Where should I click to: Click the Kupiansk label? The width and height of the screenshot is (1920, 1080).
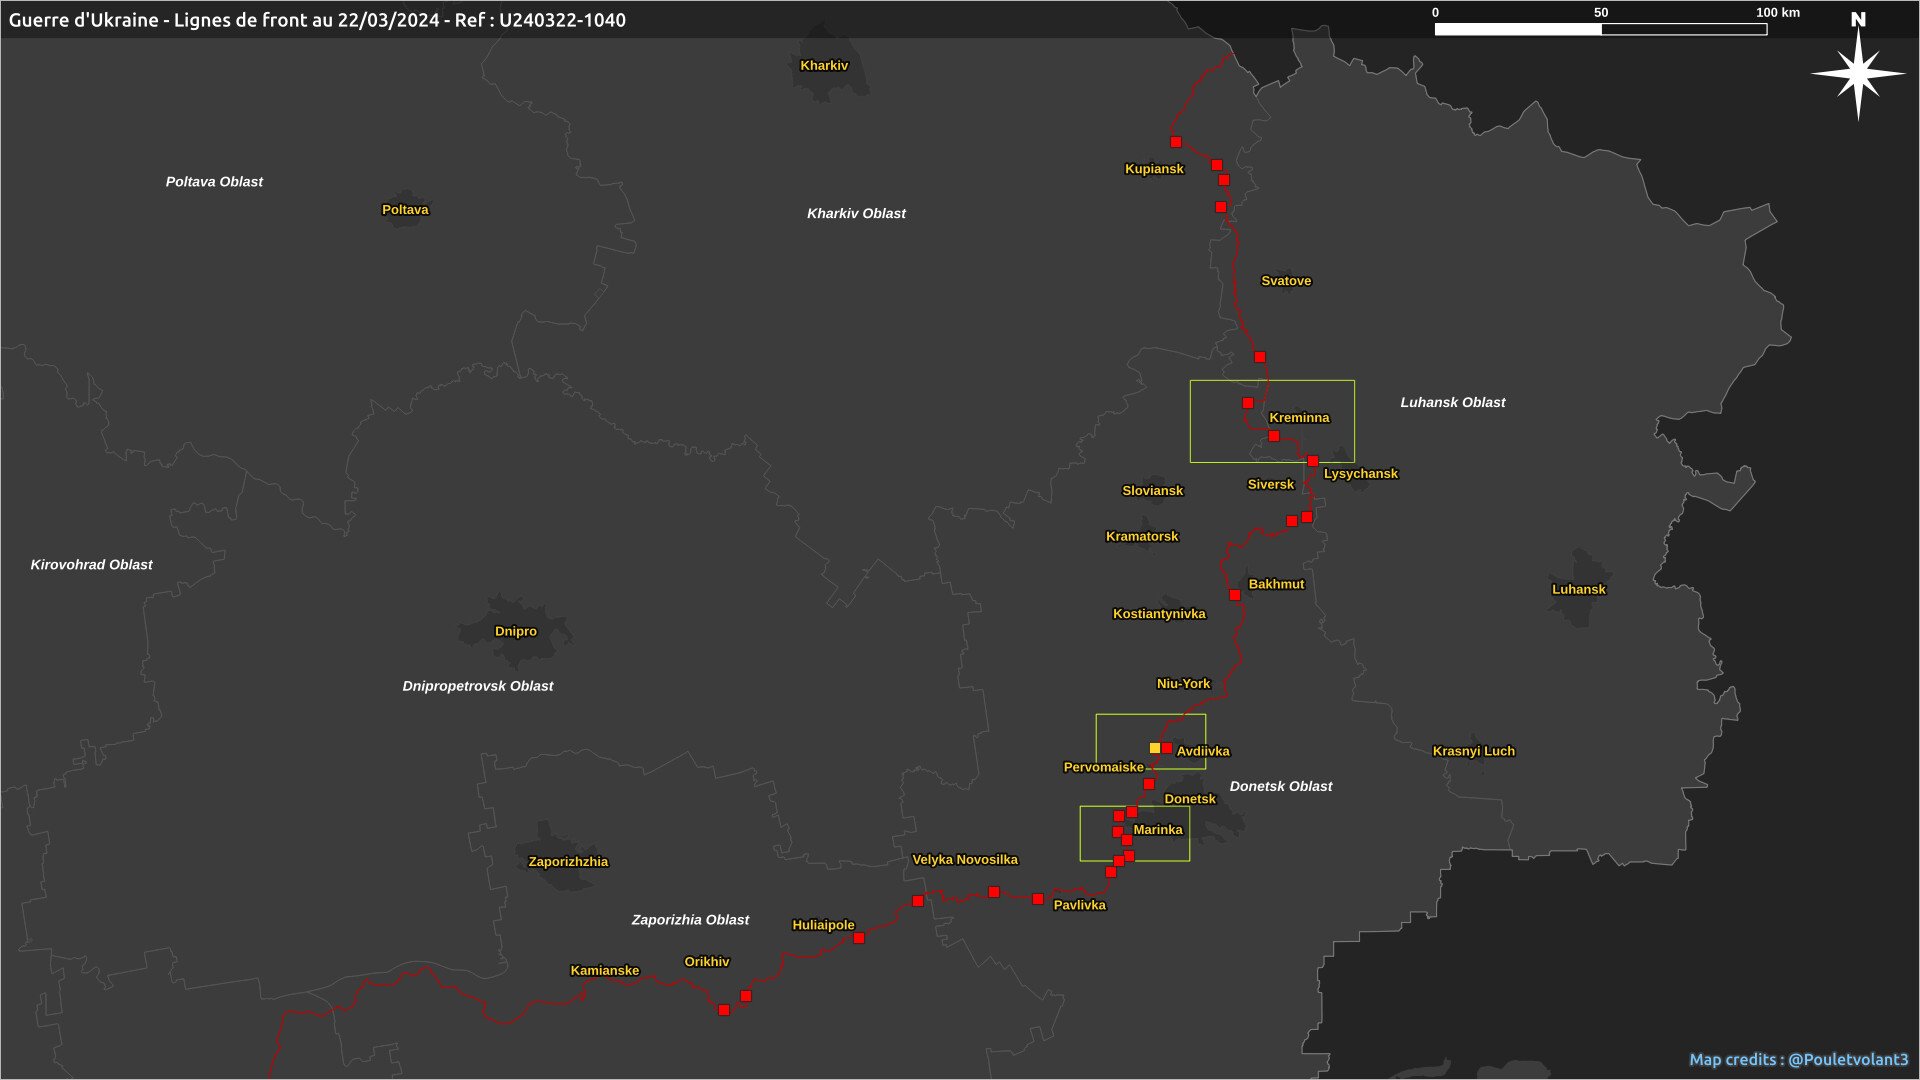tap(1154, 169)
